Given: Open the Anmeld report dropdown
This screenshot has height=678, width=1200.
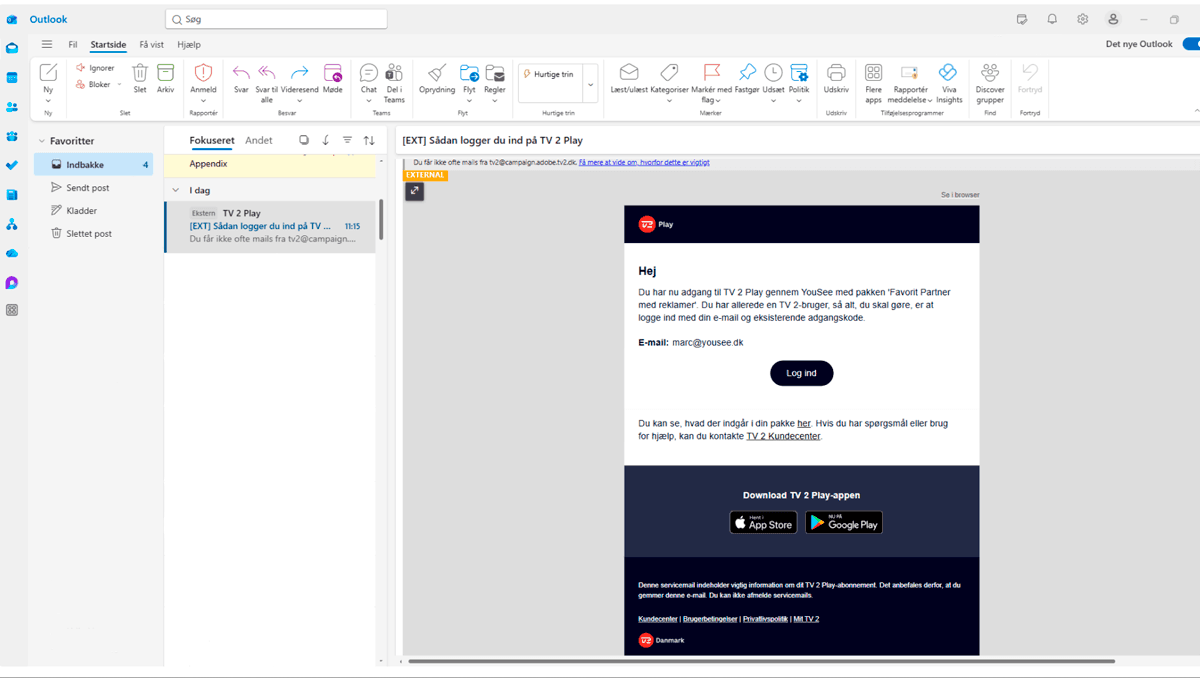Looking at the screenshot, I should coord(203,100).
